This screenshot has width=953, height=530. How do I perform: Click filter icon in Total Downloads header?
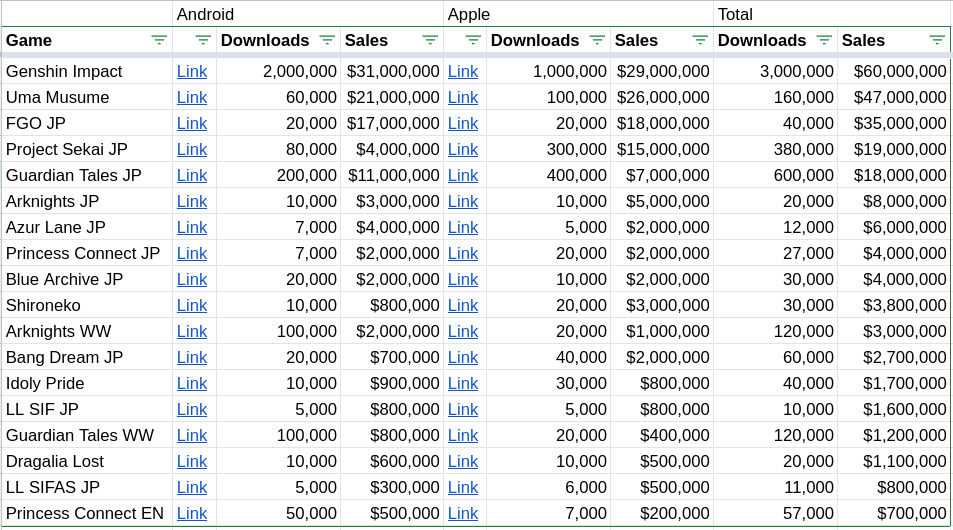[824, 40]
